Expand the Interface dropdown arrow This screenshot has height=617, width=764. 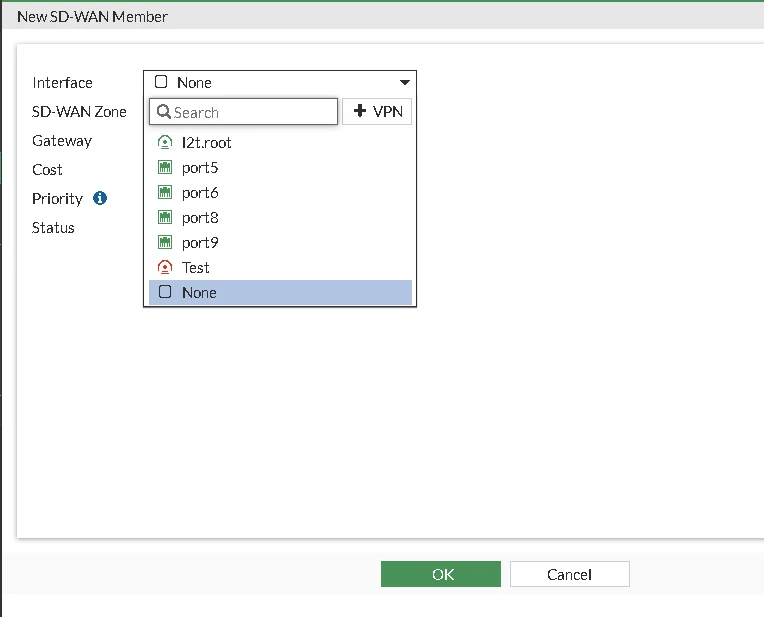(404, 82)
